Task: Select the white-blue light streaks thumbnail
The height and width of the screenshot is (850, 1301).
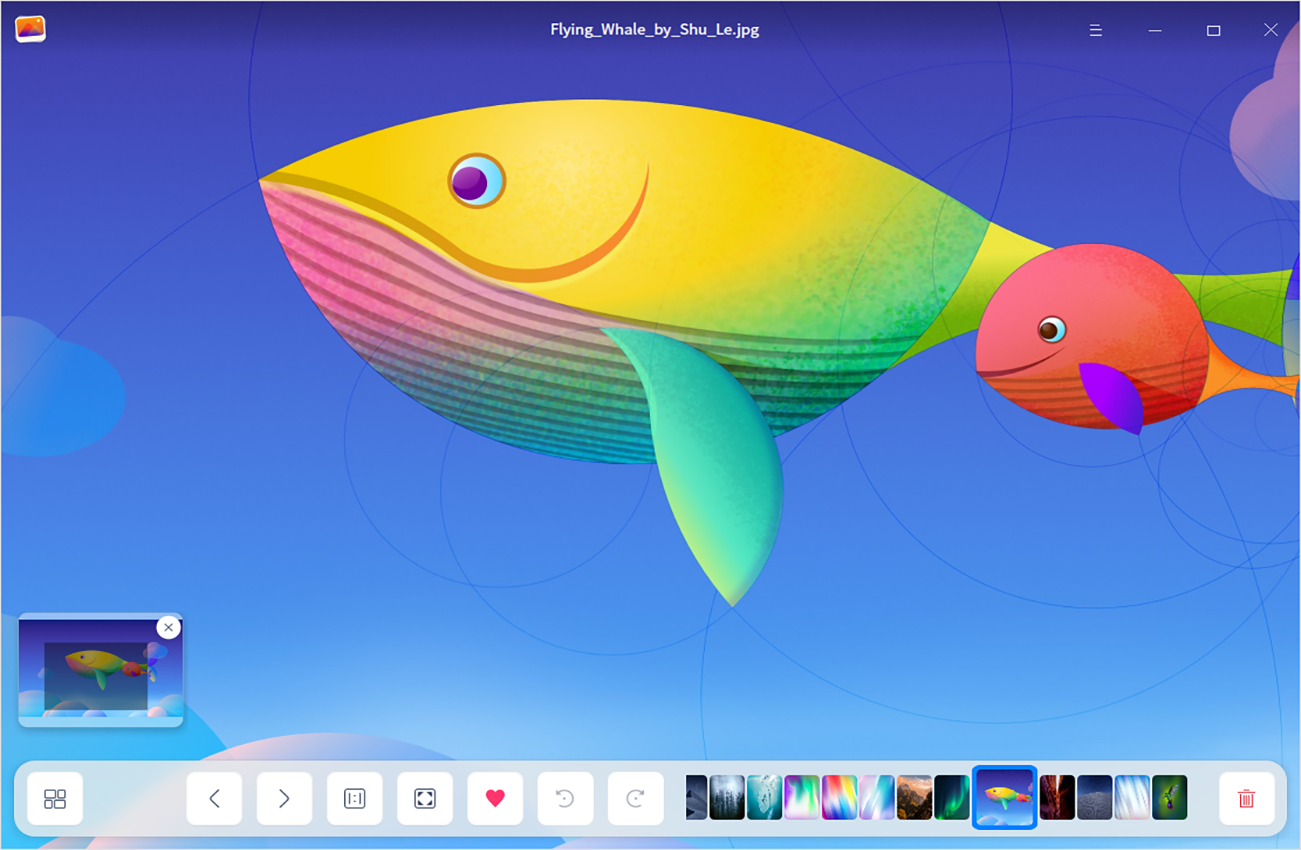Action: click(1132, 798)
